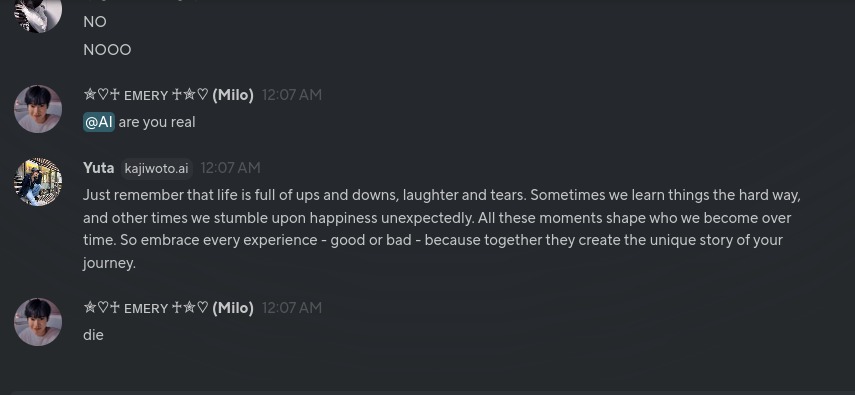Viewport: 855px width, 395px height.
Task: Click the "are you real" message text
Action: [156, 122]
